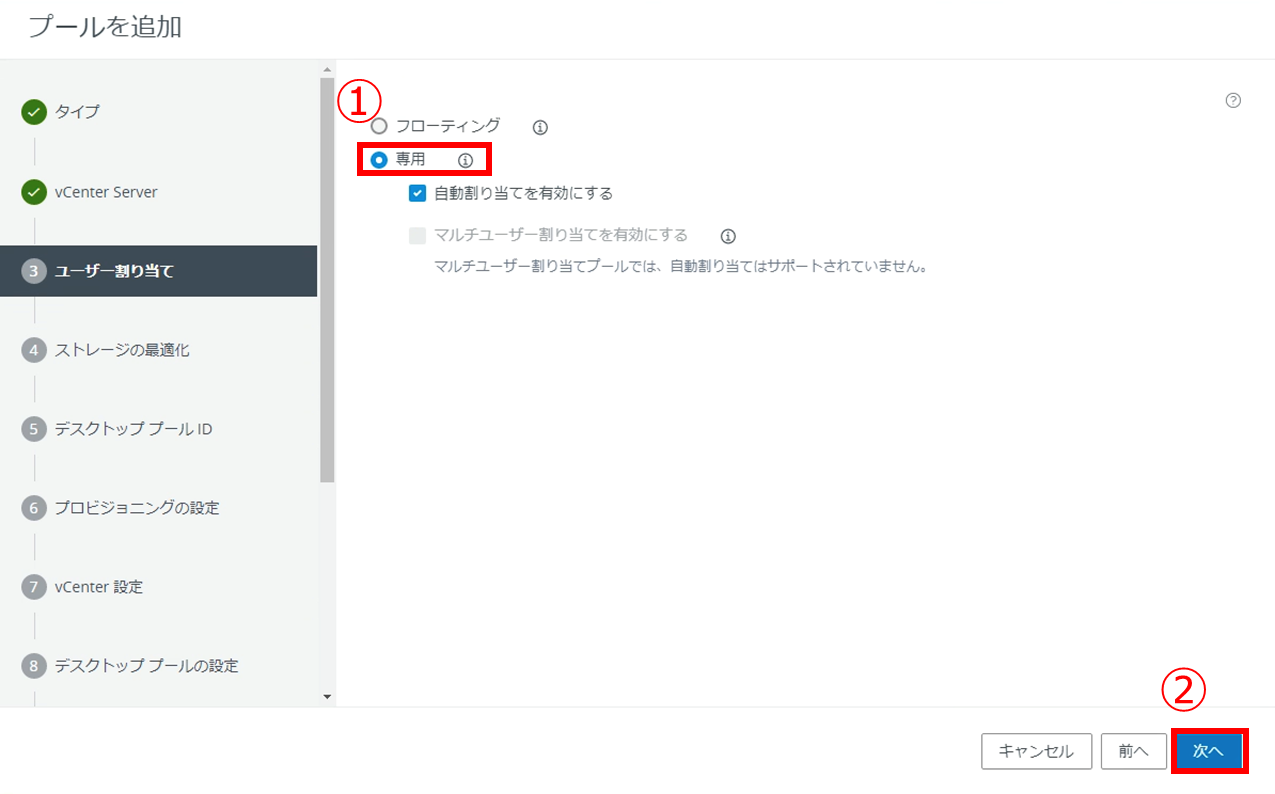Click step 4 number circle icon

tap(34, 350)
